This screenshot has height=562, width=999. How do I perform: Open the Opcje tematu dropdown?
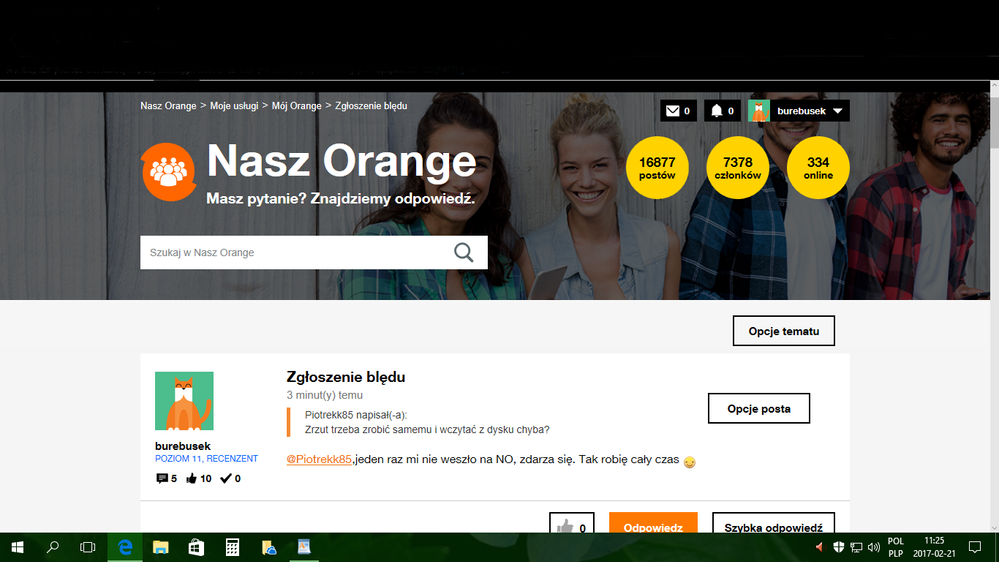(x=783, y=330)
